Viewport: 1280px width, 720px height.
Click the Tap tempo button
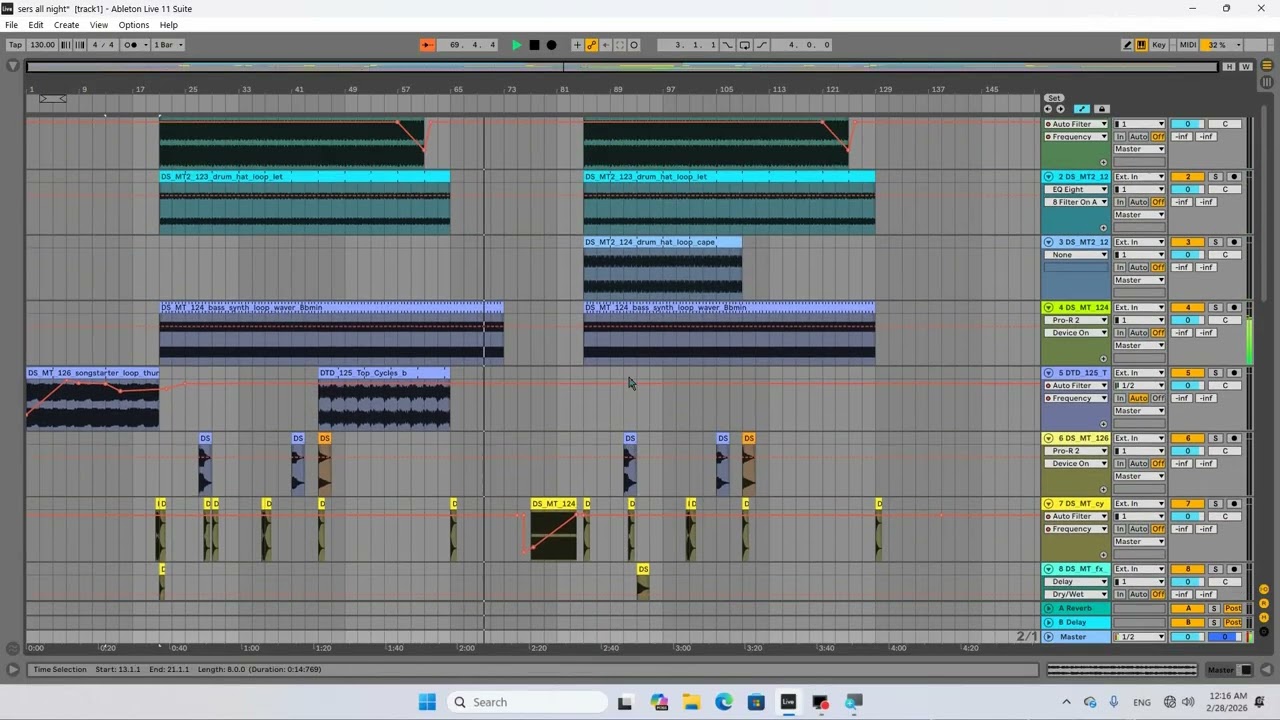(x=15, y=45)
